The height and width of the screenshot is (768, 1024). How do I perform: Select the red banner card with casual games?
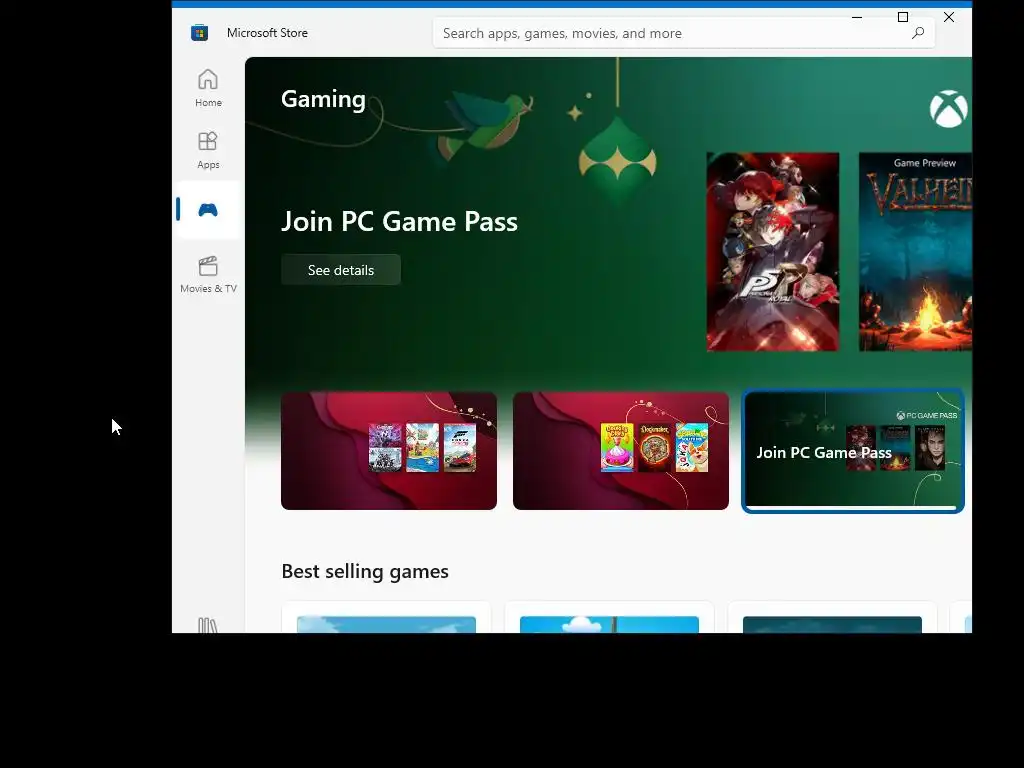621,451
